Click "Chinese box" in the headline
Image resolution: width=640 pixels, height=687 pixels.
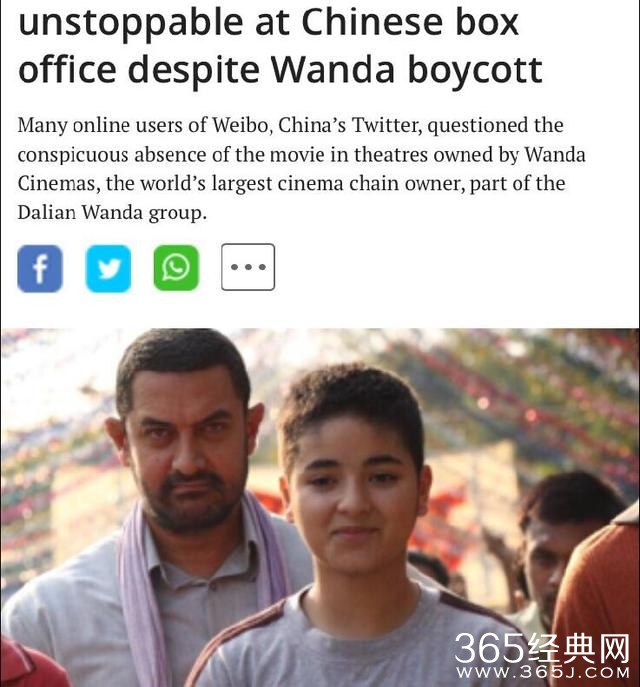[x=410, y=23]
